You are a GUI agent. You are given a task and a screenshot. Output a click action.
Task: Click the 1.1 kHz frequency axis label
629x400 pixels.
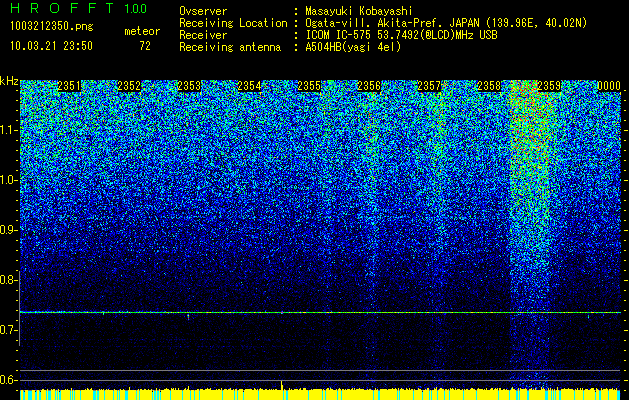pos(8,130)
